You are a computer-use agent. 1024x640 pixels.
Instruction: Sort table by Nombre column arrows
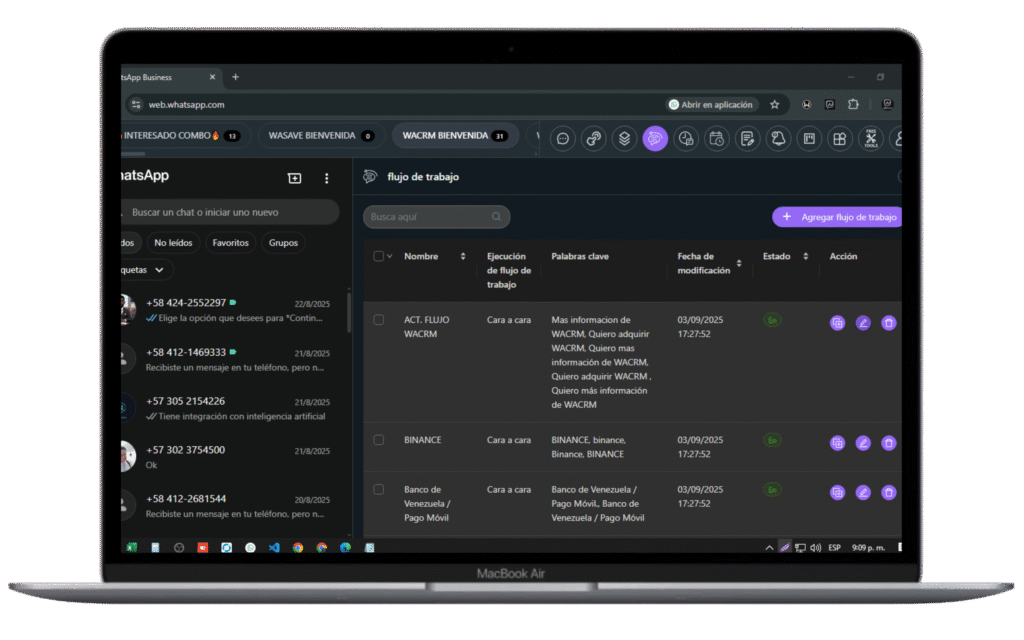click(463, 257)
